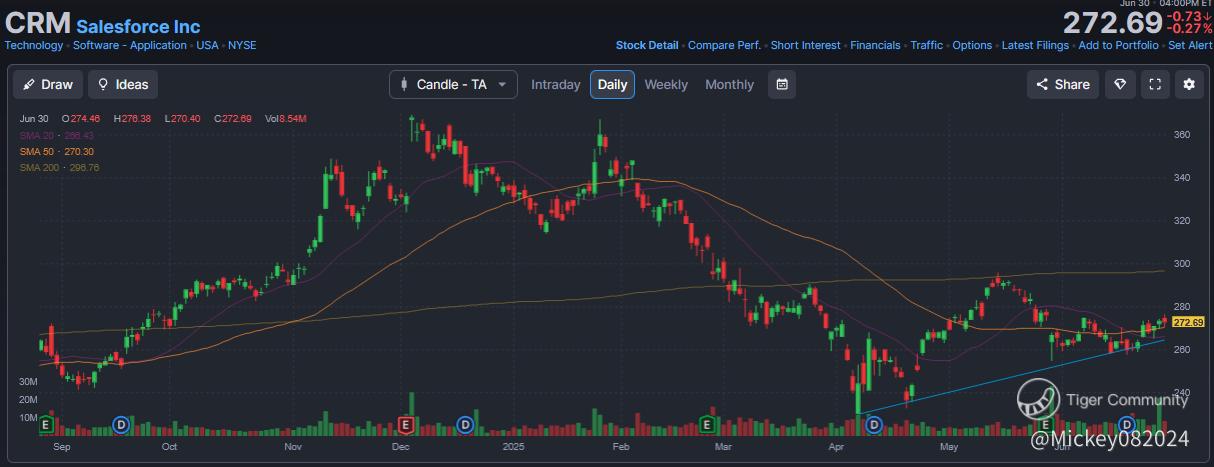Click the 300 price axis label
This screenshot has height=467, width=1214.
(1180, 263)
